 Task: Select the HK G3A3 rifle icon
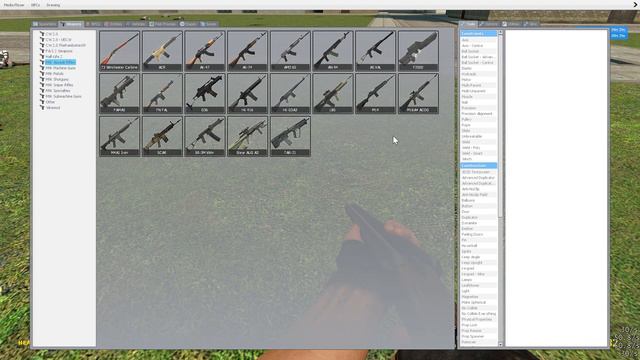click(x=290, y=93)
